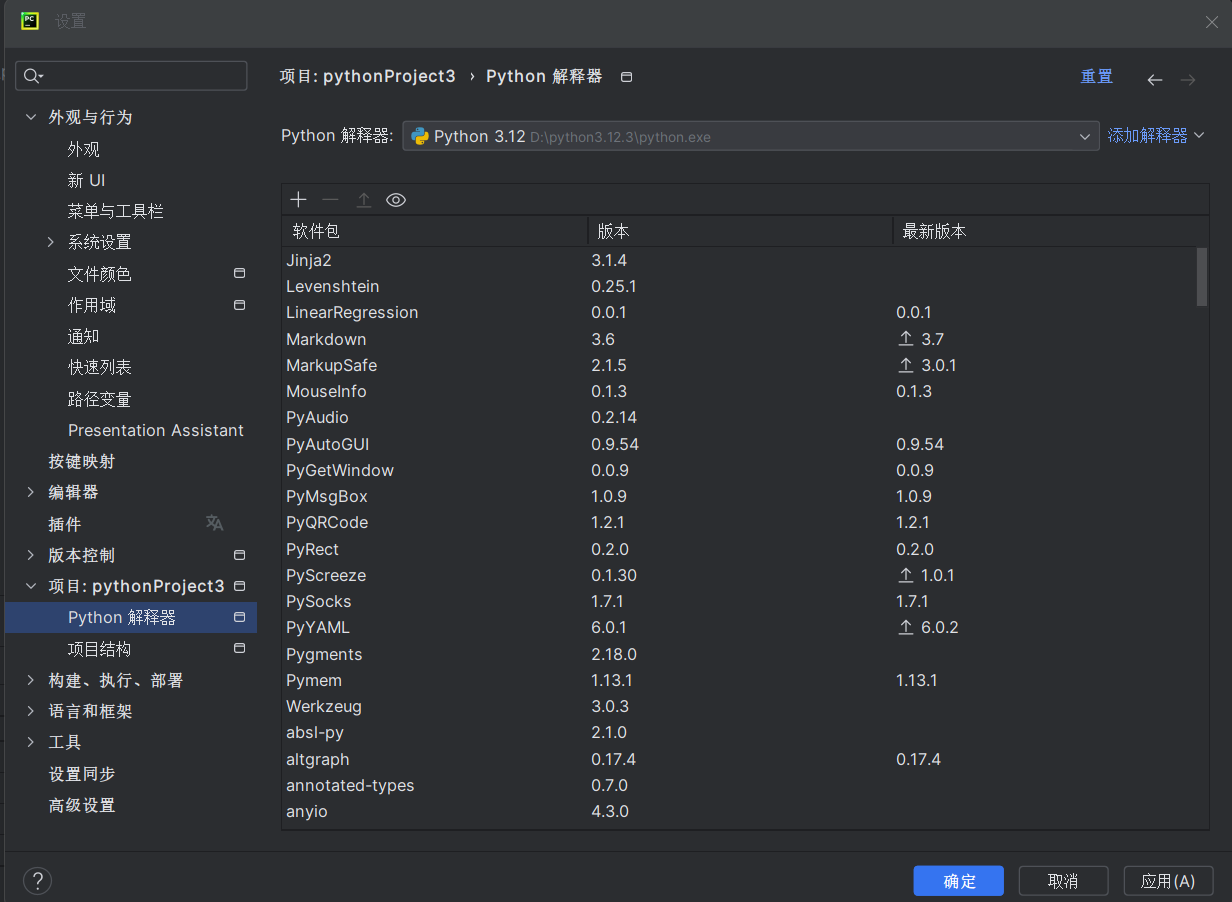Viewport: 1232px width, 902px height.
Task: Select the LinearRegression package row
Action: coord(739,312)
